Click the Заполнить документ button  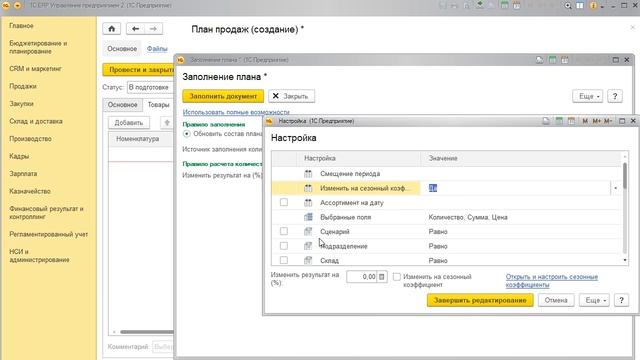click(223, 96)
